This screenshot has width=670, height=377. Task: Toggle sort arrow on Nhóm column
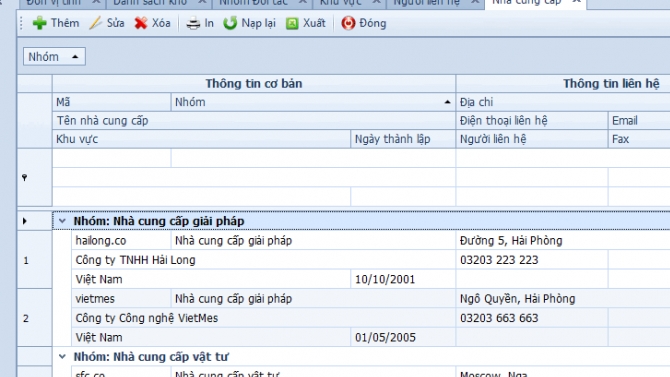point(447,102)
